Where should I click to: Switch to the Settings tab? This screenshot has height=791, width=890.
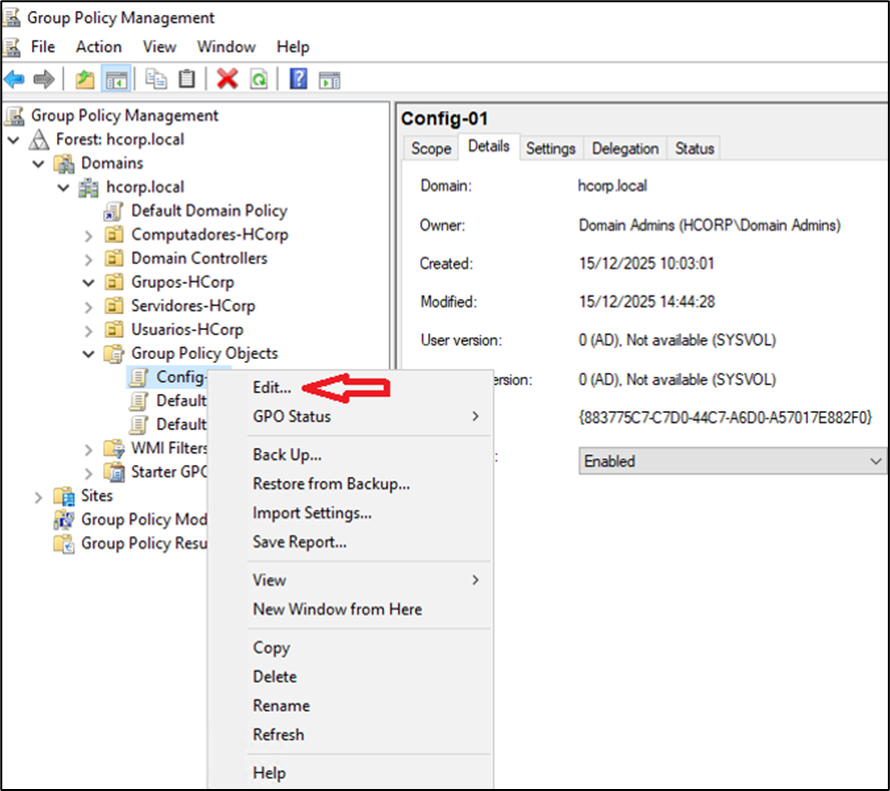tap(550, 148)
